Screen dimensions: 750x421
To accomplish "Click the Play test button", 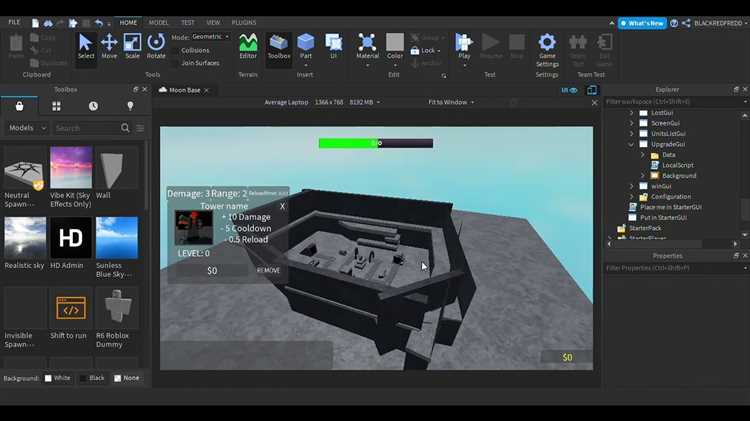I will 464,46.
